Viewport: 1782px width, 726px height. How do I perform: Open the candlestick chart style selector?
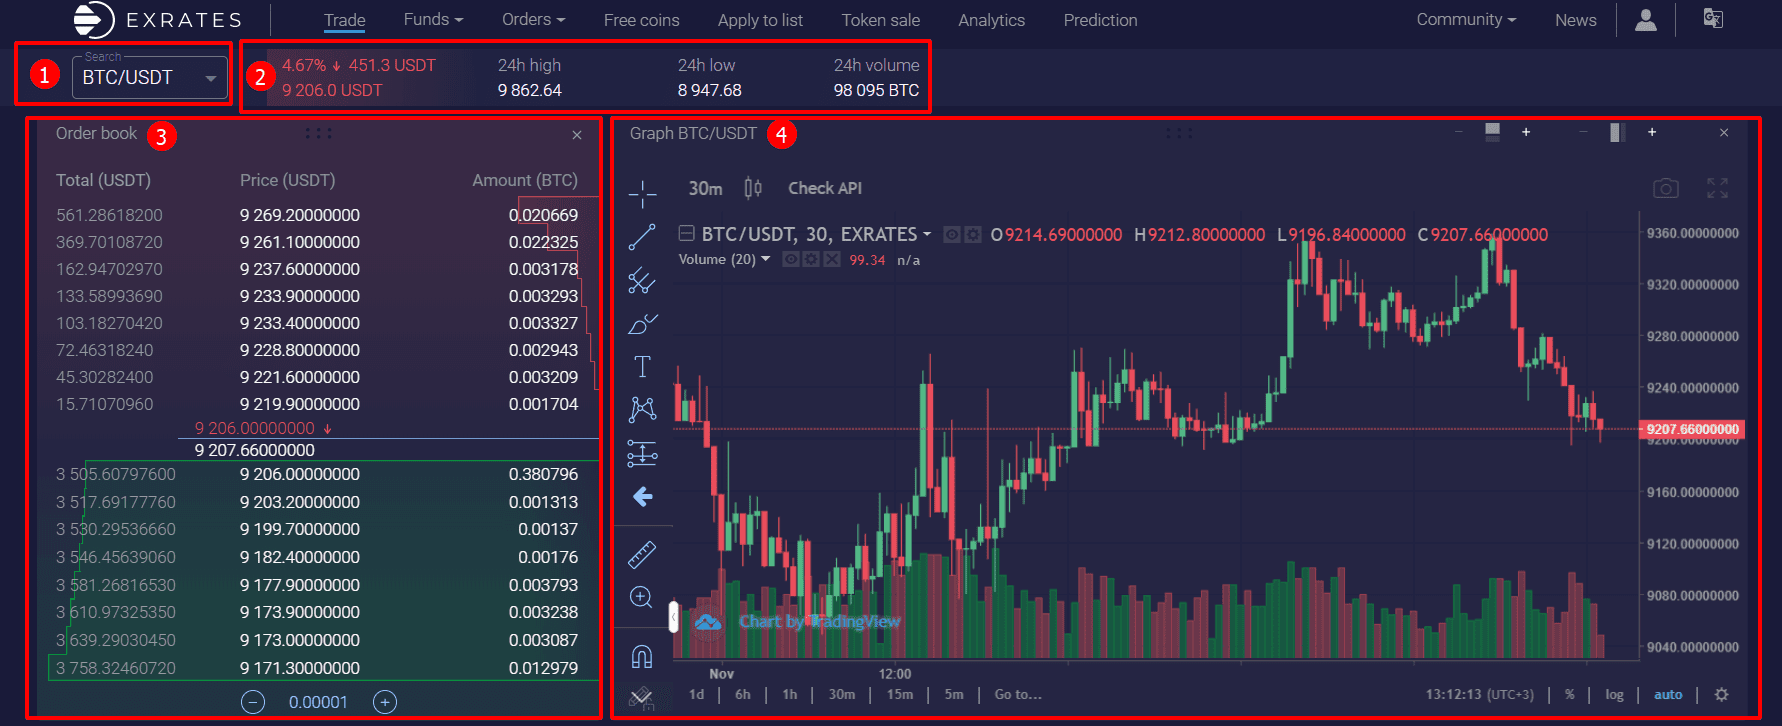pos(753,188)
